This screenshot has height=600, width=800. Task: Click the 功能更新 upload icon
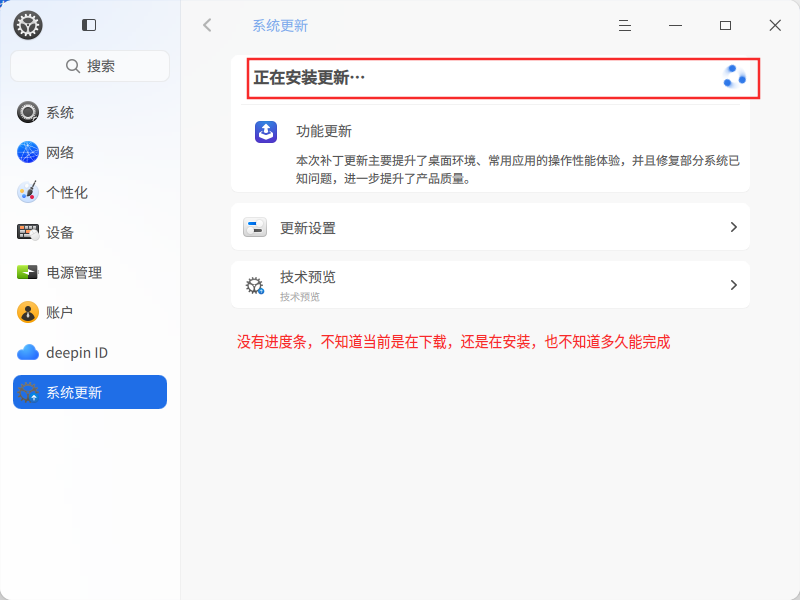click(x=266, y=132)
